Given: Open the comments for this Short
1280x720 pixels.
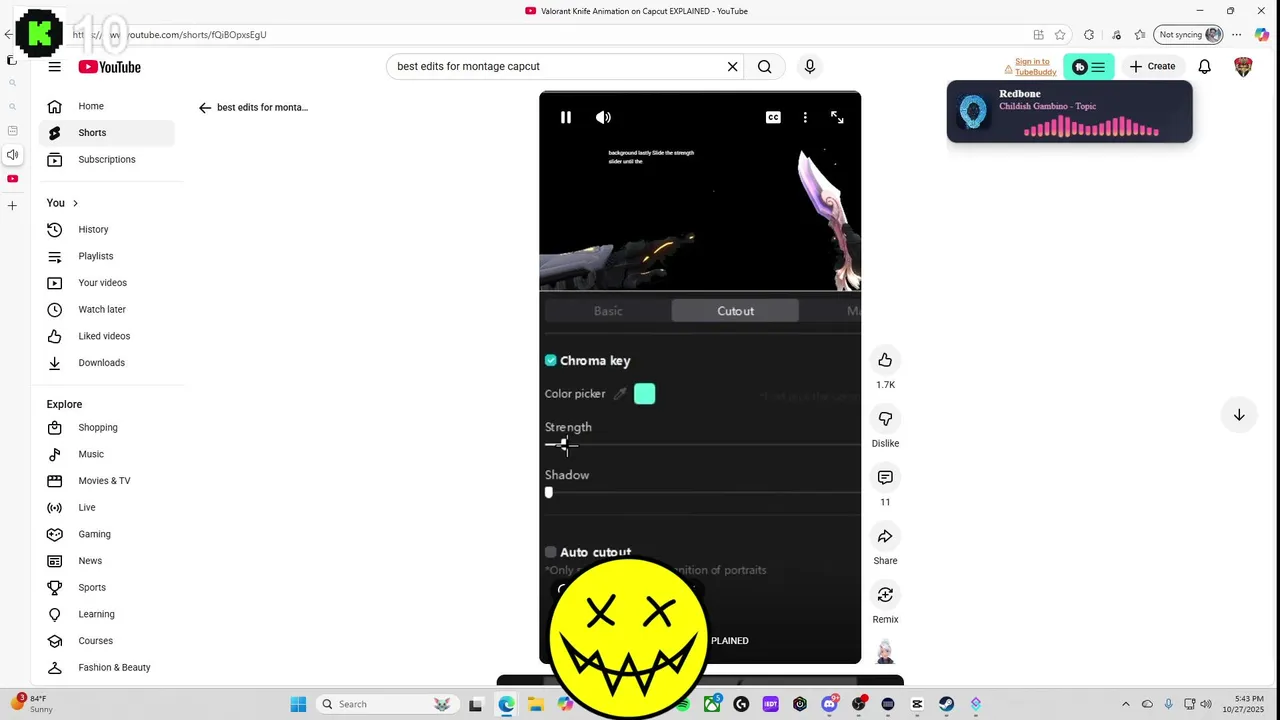Looking at the screenshot, I should point(885,478).
